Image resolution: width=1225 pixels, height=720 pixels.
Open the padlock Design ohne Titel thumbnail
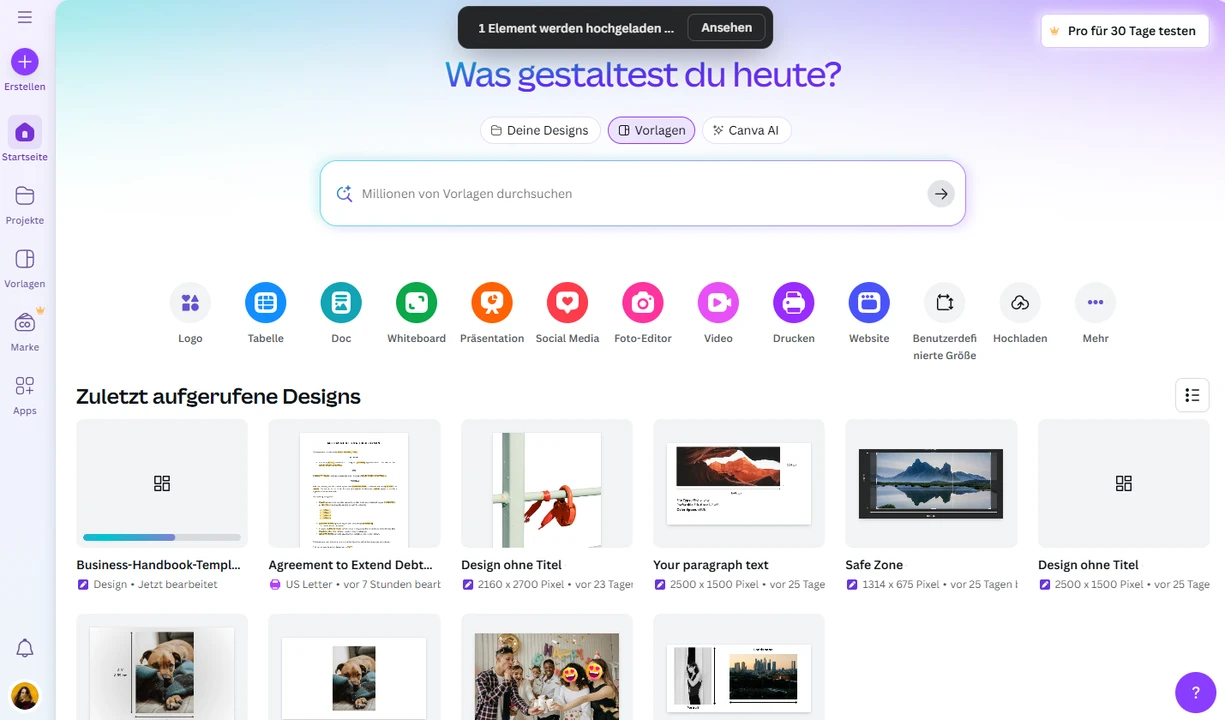pyautogui.click(x=547, y=483)
